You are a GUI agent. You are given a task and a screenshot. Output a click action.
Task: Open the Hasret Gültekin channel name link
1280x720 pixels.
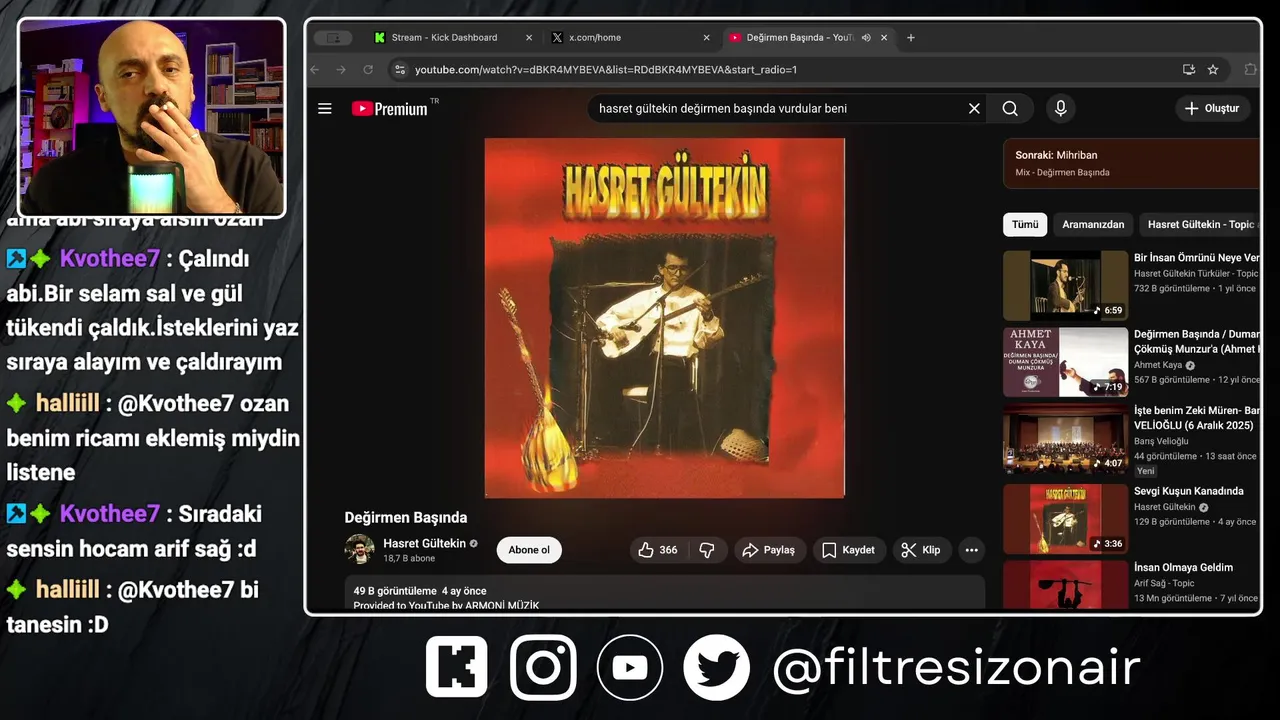425,543
